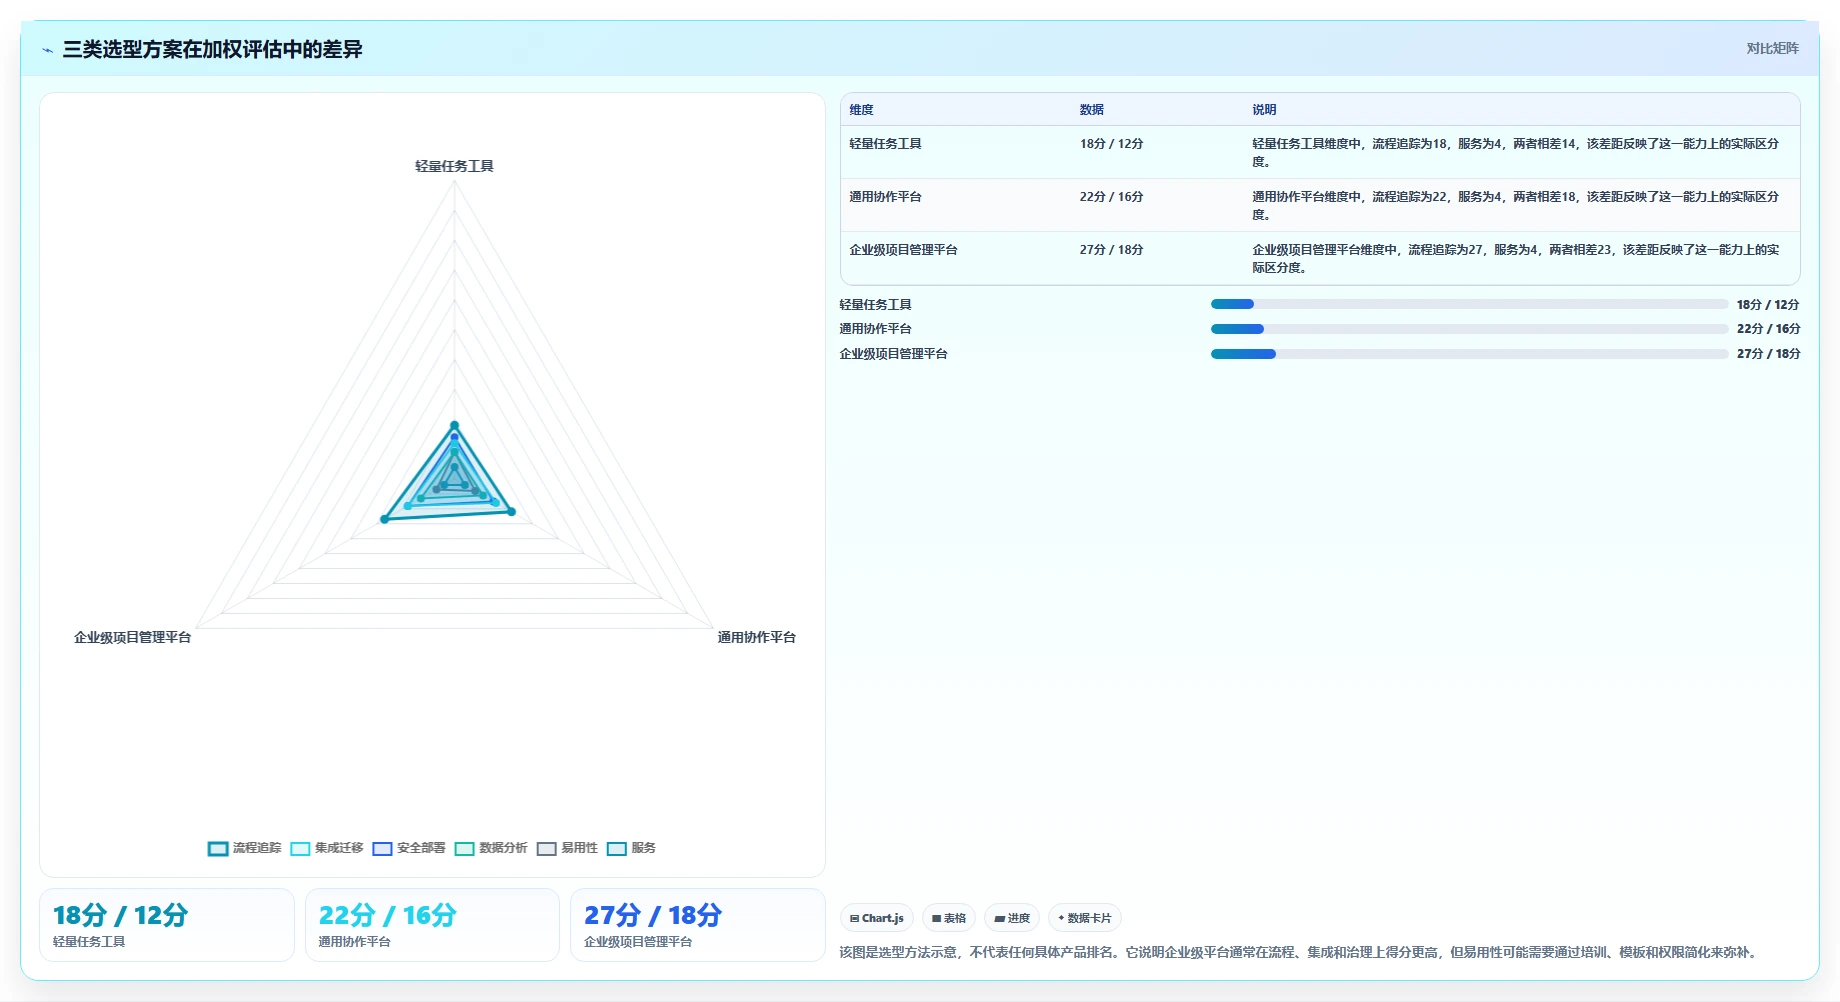This screenshot has height=1002, width=1840.
Task: Toggle the 集成迁移 legend series
Action: 327,848
